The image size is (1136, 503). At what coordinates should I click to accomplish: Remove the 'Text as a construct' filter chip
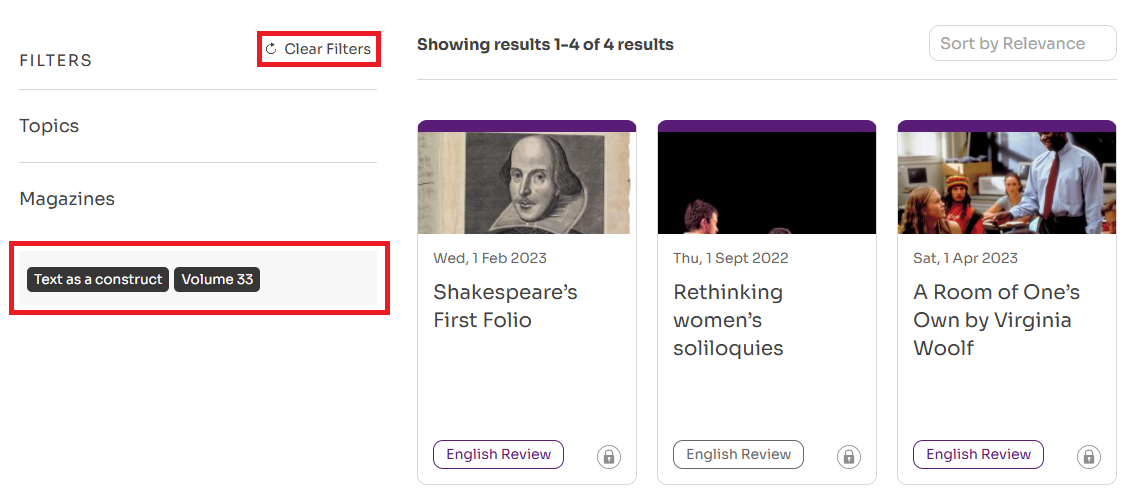pyautogui.click(x=98, y=279)
